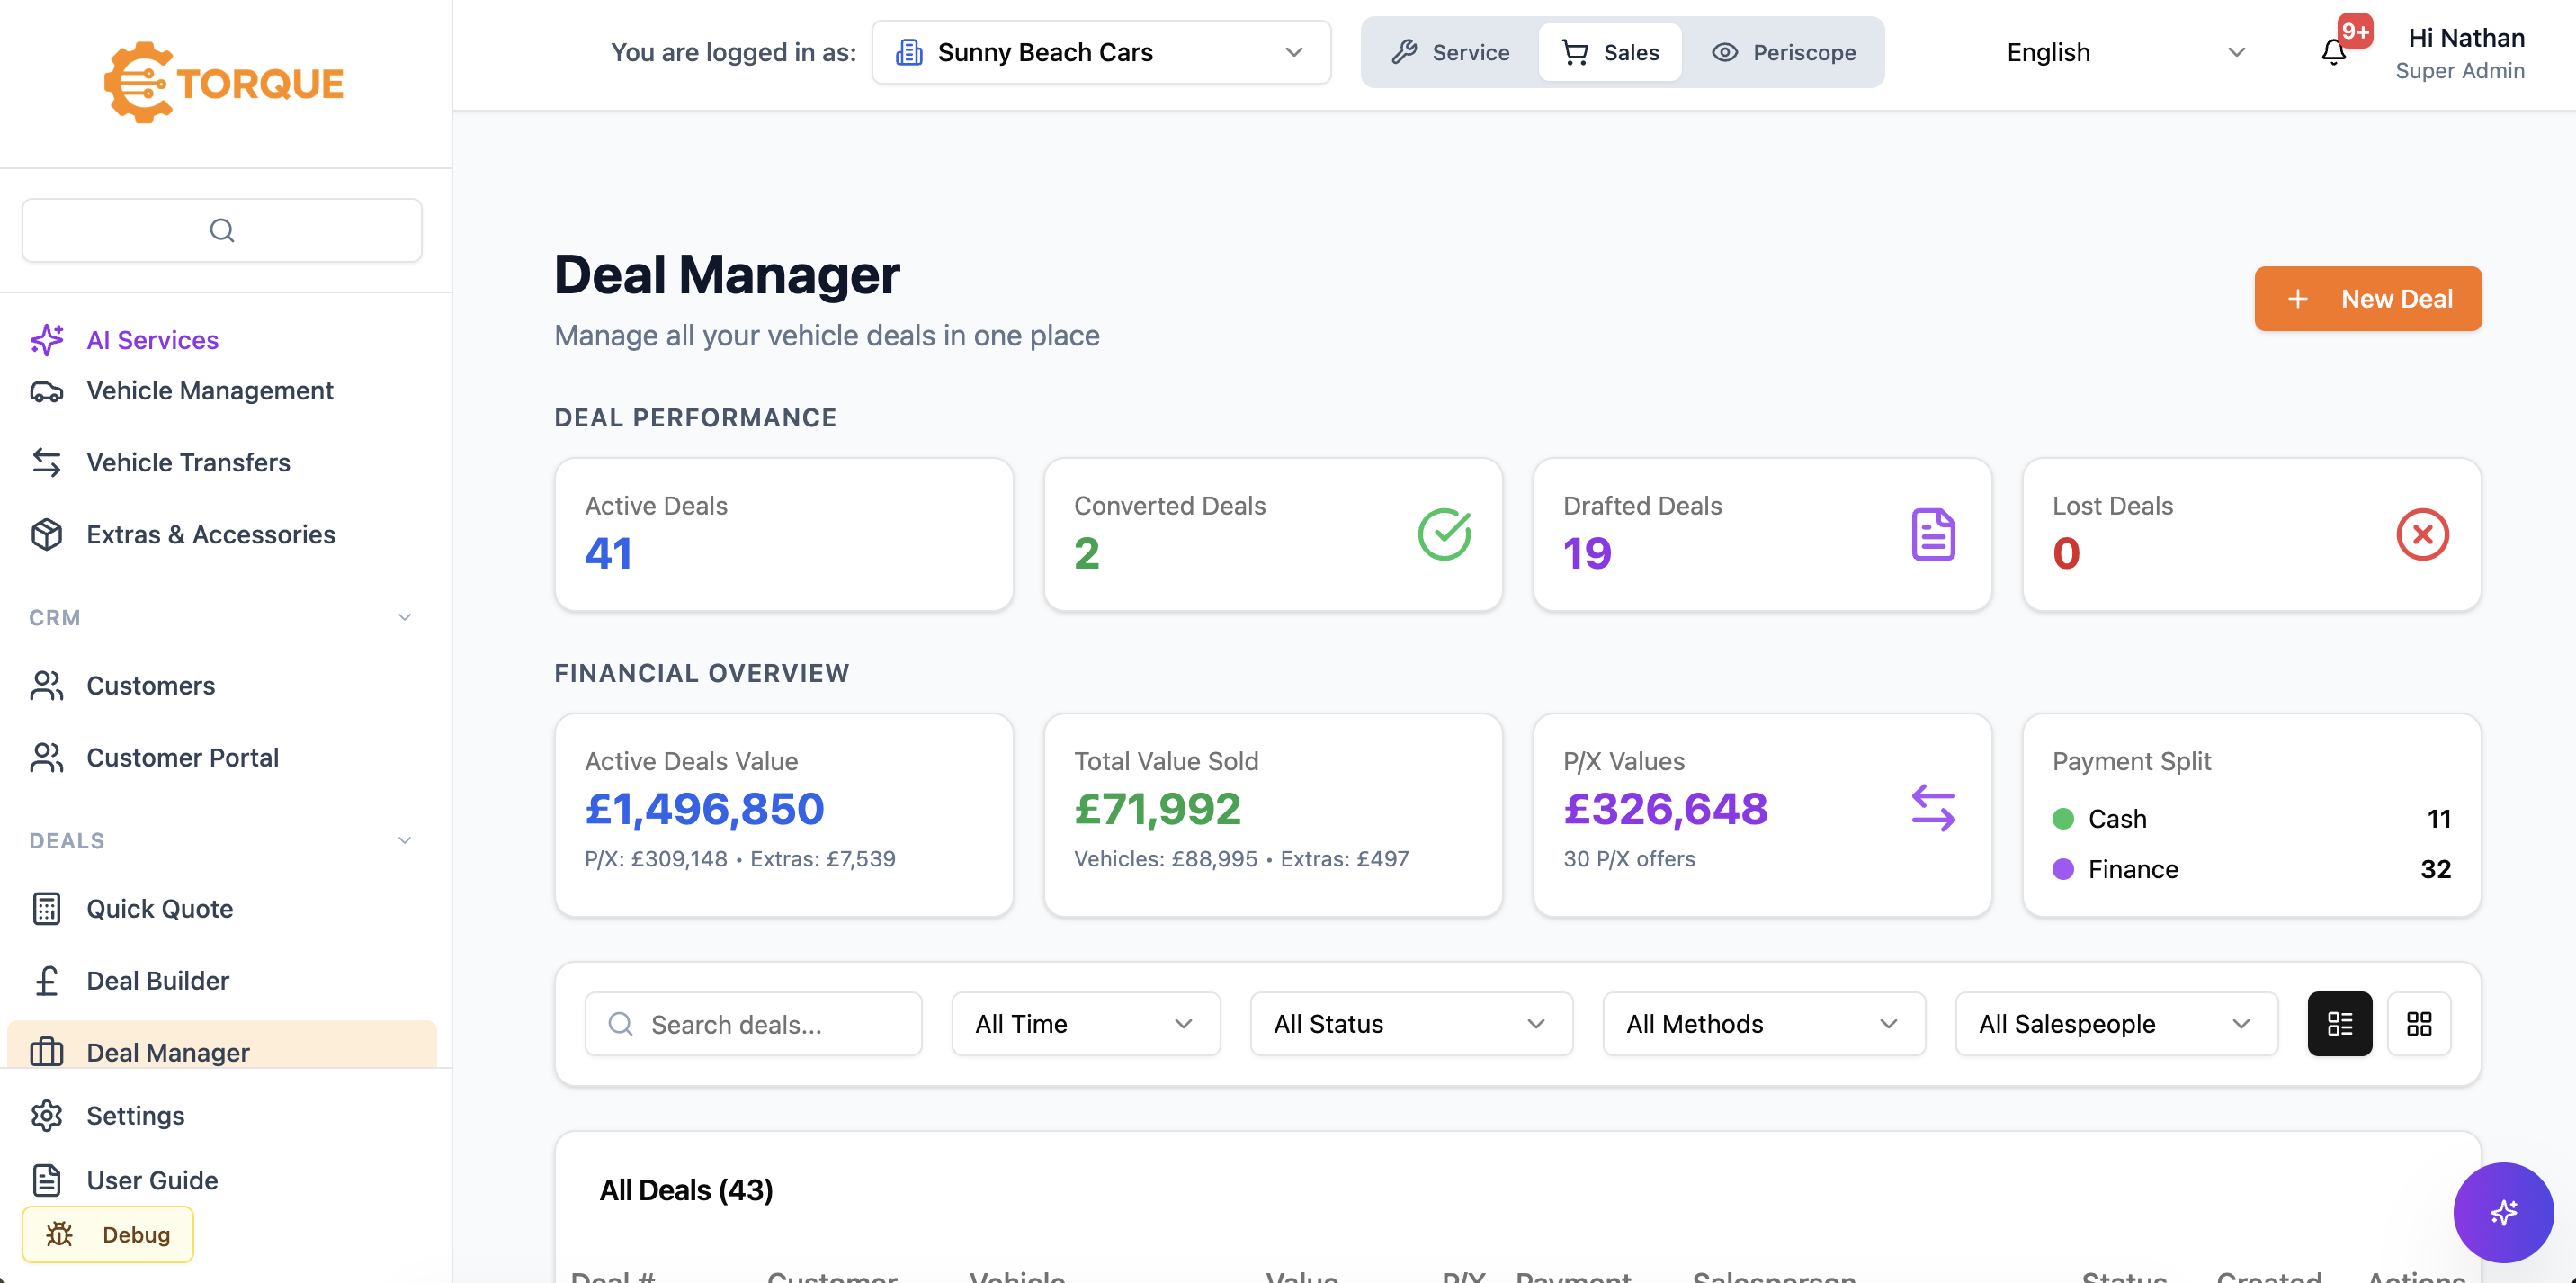Collapse the CRM sidebar section
Screen dimensions: 2576x1283
coord(405,618)
